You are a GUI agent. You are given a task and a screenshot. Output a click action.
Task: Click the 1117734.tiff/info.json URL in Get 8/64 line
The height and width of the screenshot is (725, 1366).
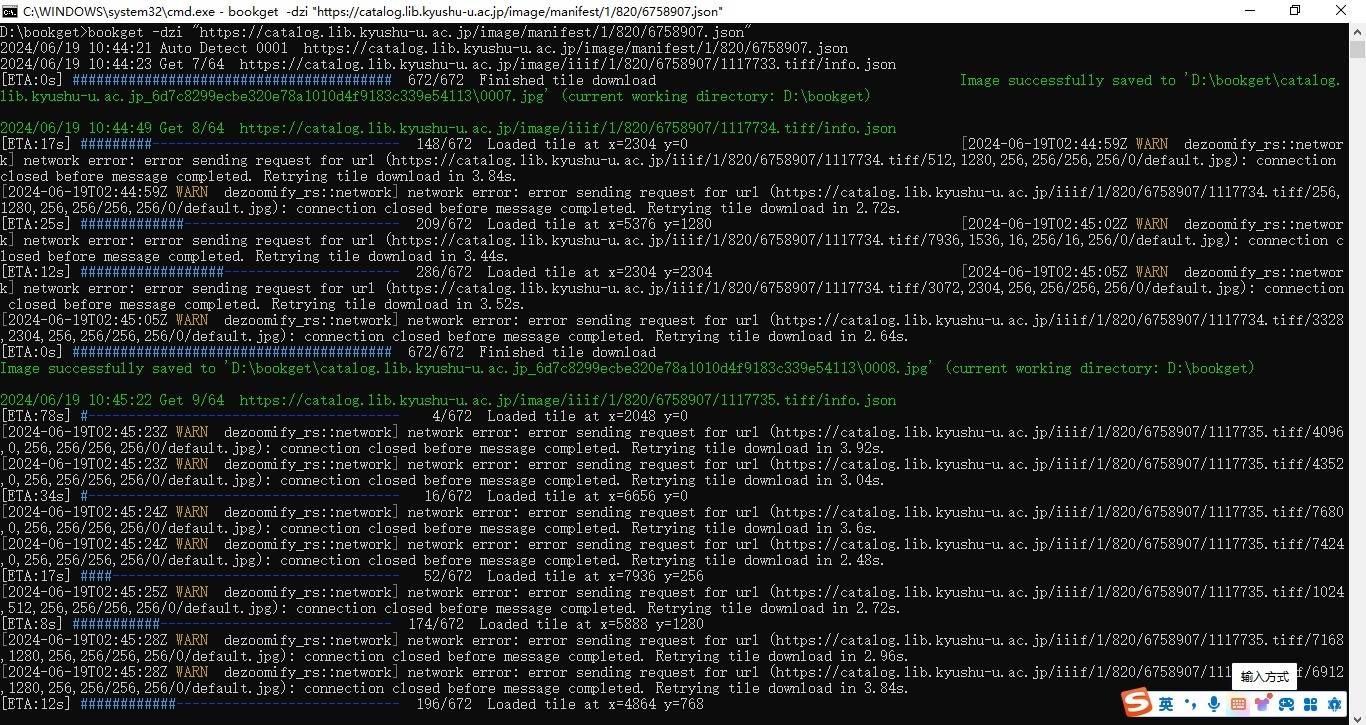pyautogui.click(x=567, y=128)
